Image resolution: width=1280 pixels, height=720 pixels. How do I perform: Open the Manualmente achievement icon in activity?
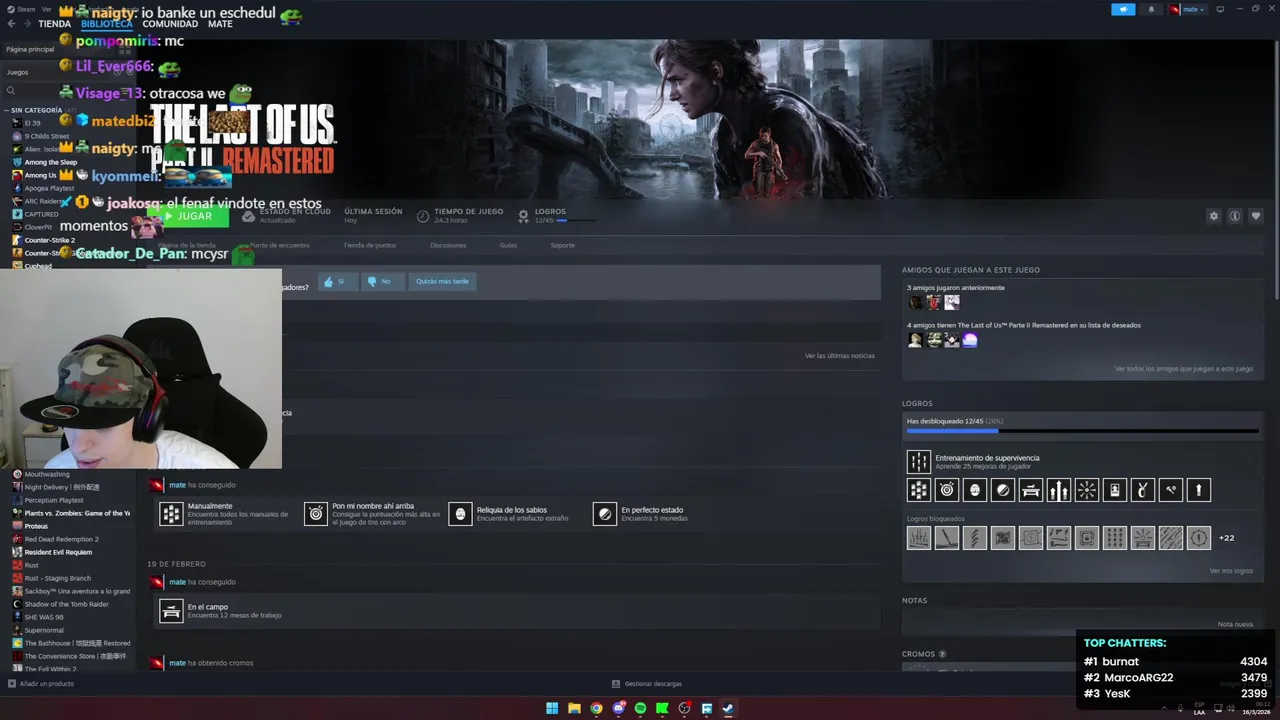coord(171,514)
